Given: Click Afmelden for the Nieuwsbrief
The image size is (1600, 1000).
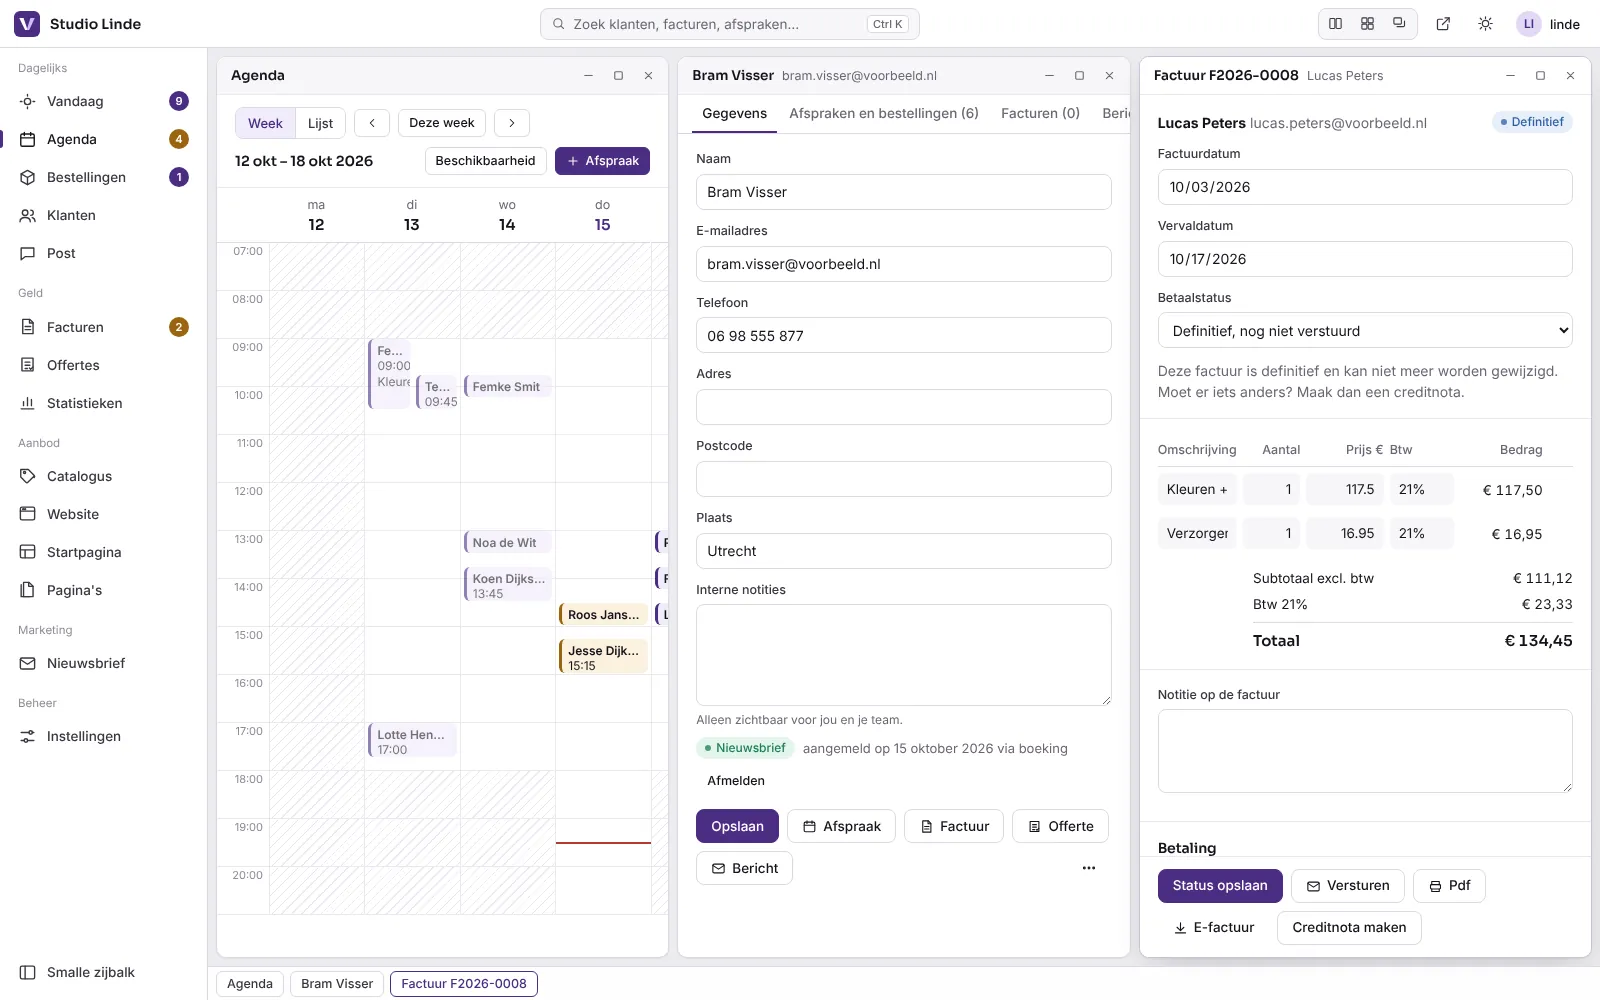Looking at the screenshot, I should pyautogui.click(x=736, y=781).
